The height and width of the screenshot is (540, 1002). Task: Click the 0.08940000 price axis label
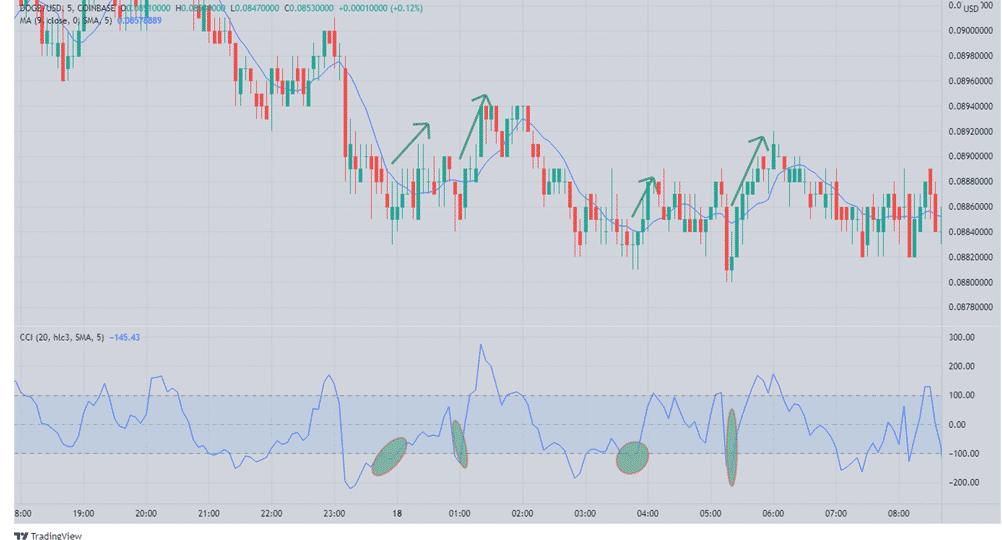point(970,106)
